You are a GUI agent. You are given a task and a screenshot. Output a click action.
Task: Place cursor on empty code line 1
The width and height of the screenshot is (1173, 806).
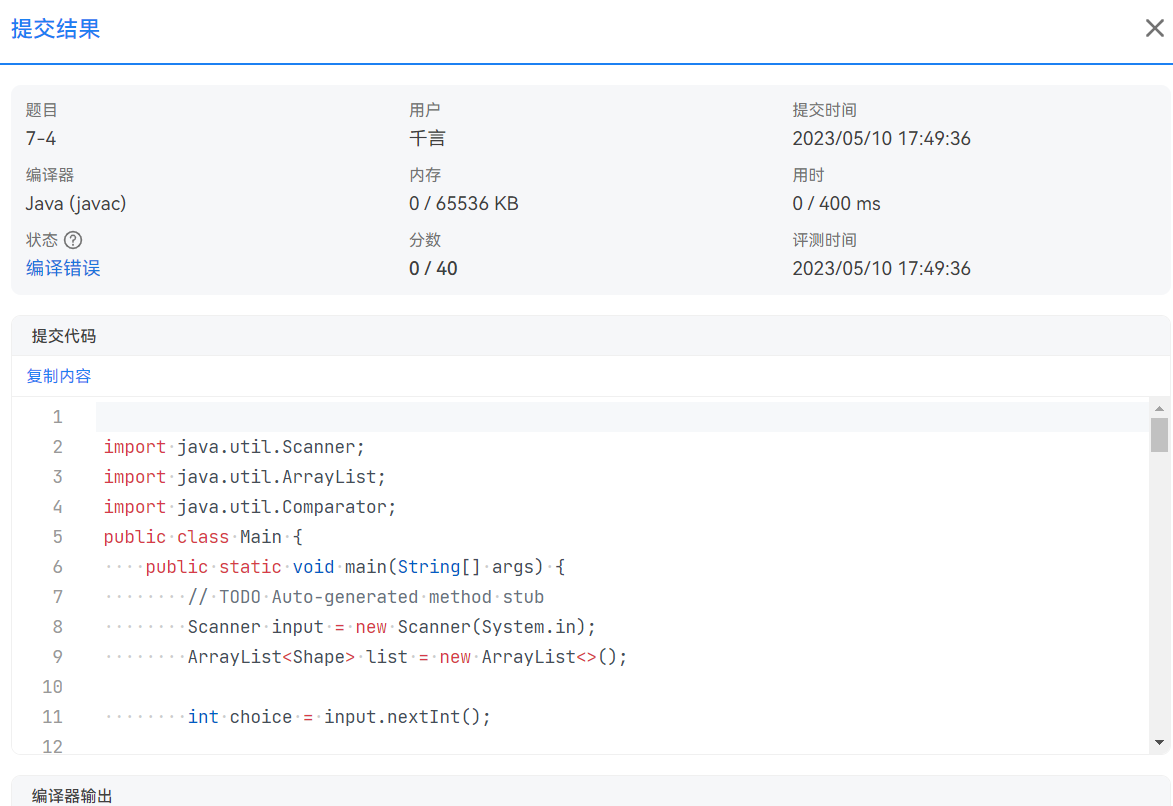(x=400, y=417)
